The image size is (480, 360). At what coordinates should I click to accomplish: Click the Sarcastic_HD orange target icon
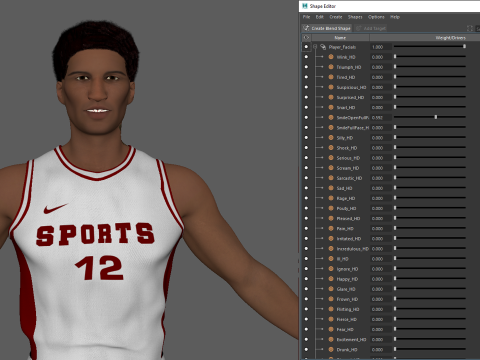[x=331, y=178]
